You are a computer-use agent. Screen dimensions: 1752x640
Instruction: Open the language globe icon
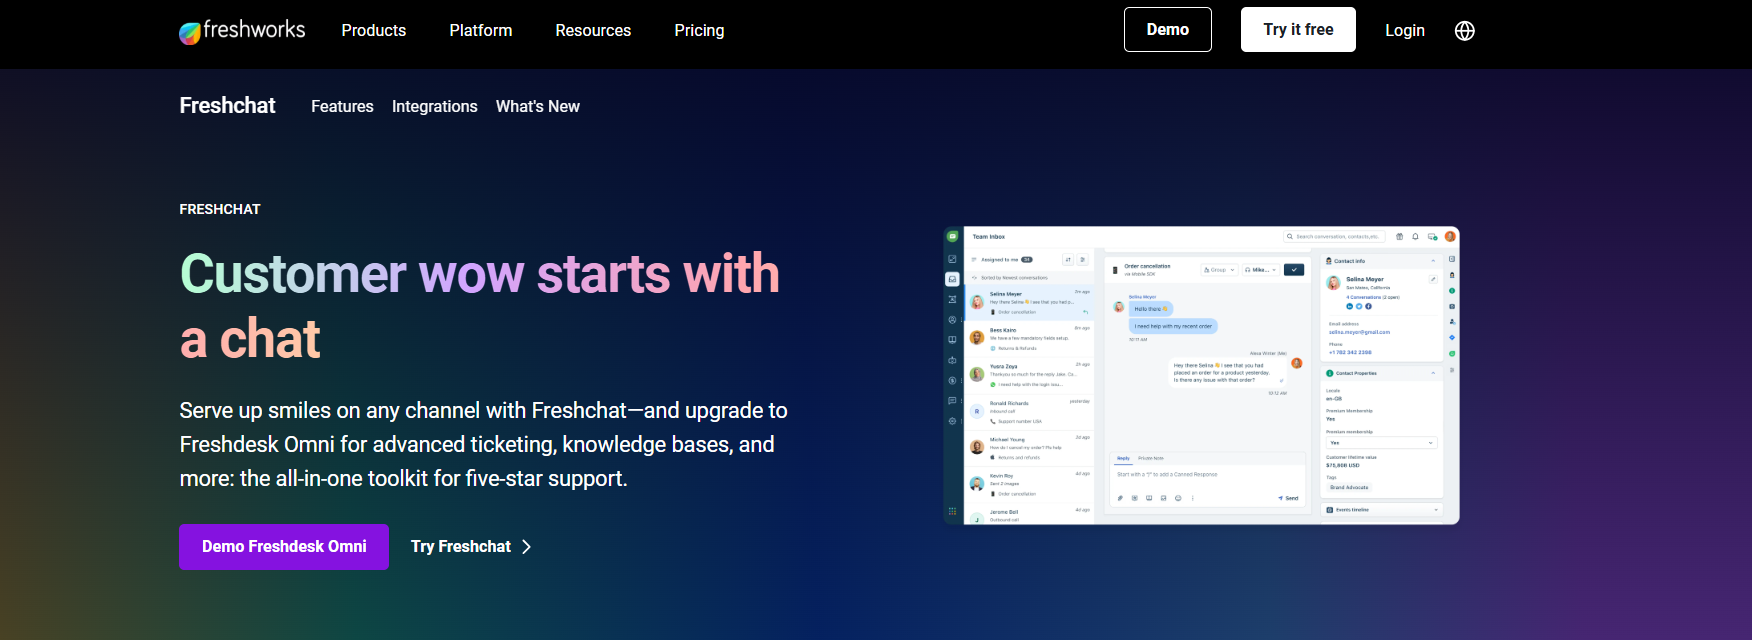pos(1465,30)
